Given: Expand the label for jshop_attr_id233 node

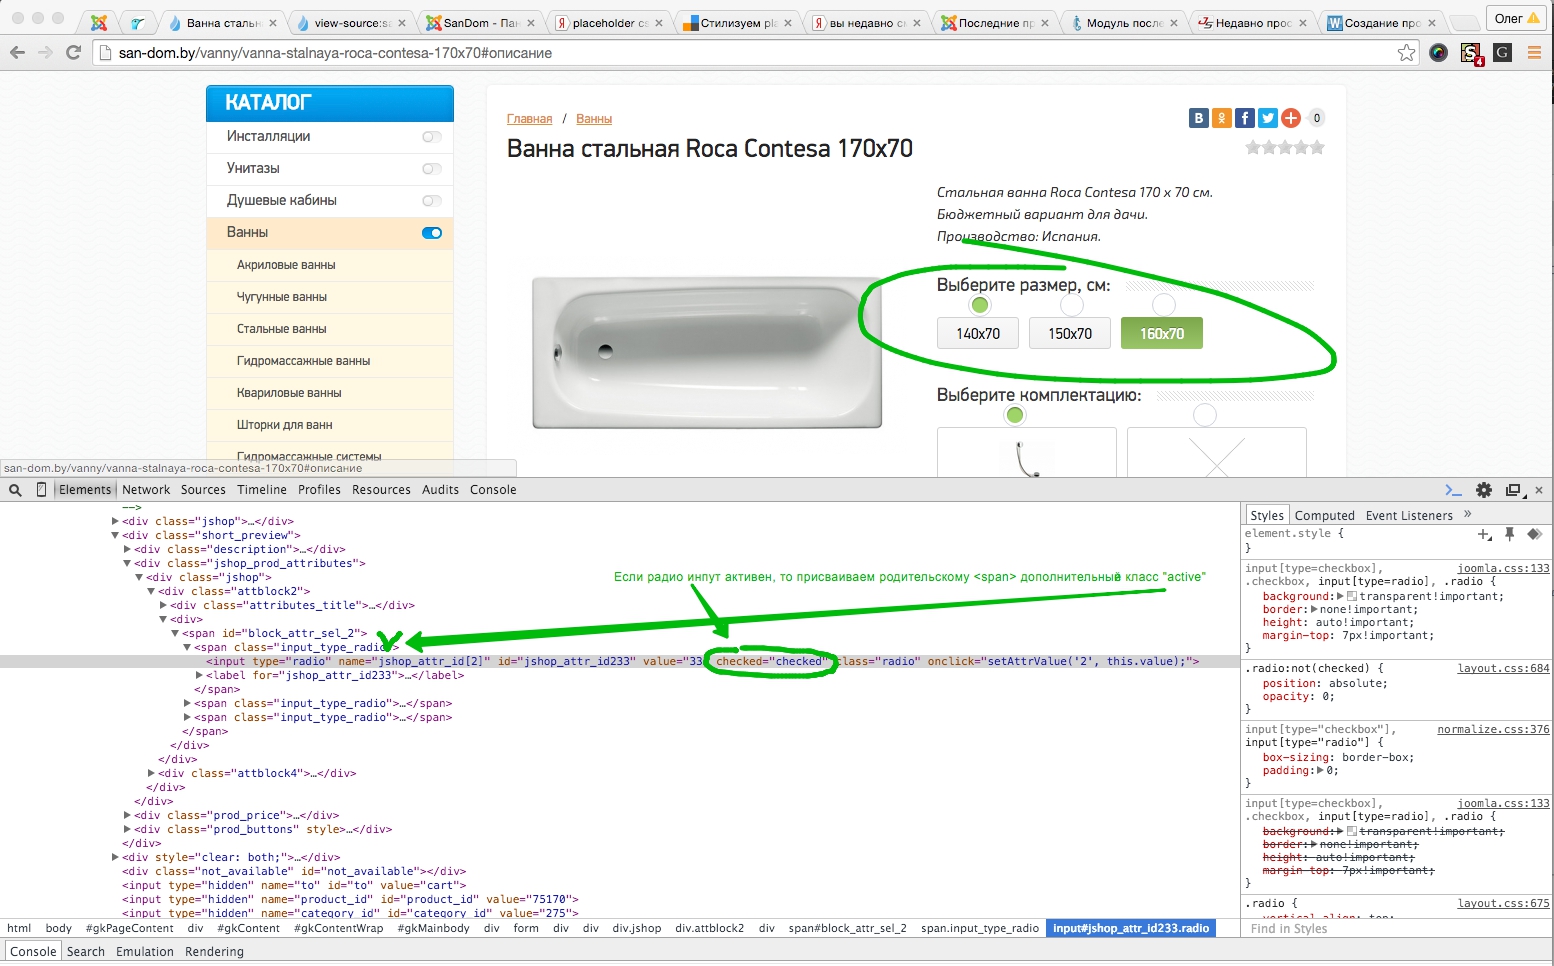Looking at the screenshot, I should click(x=199, y=675).
